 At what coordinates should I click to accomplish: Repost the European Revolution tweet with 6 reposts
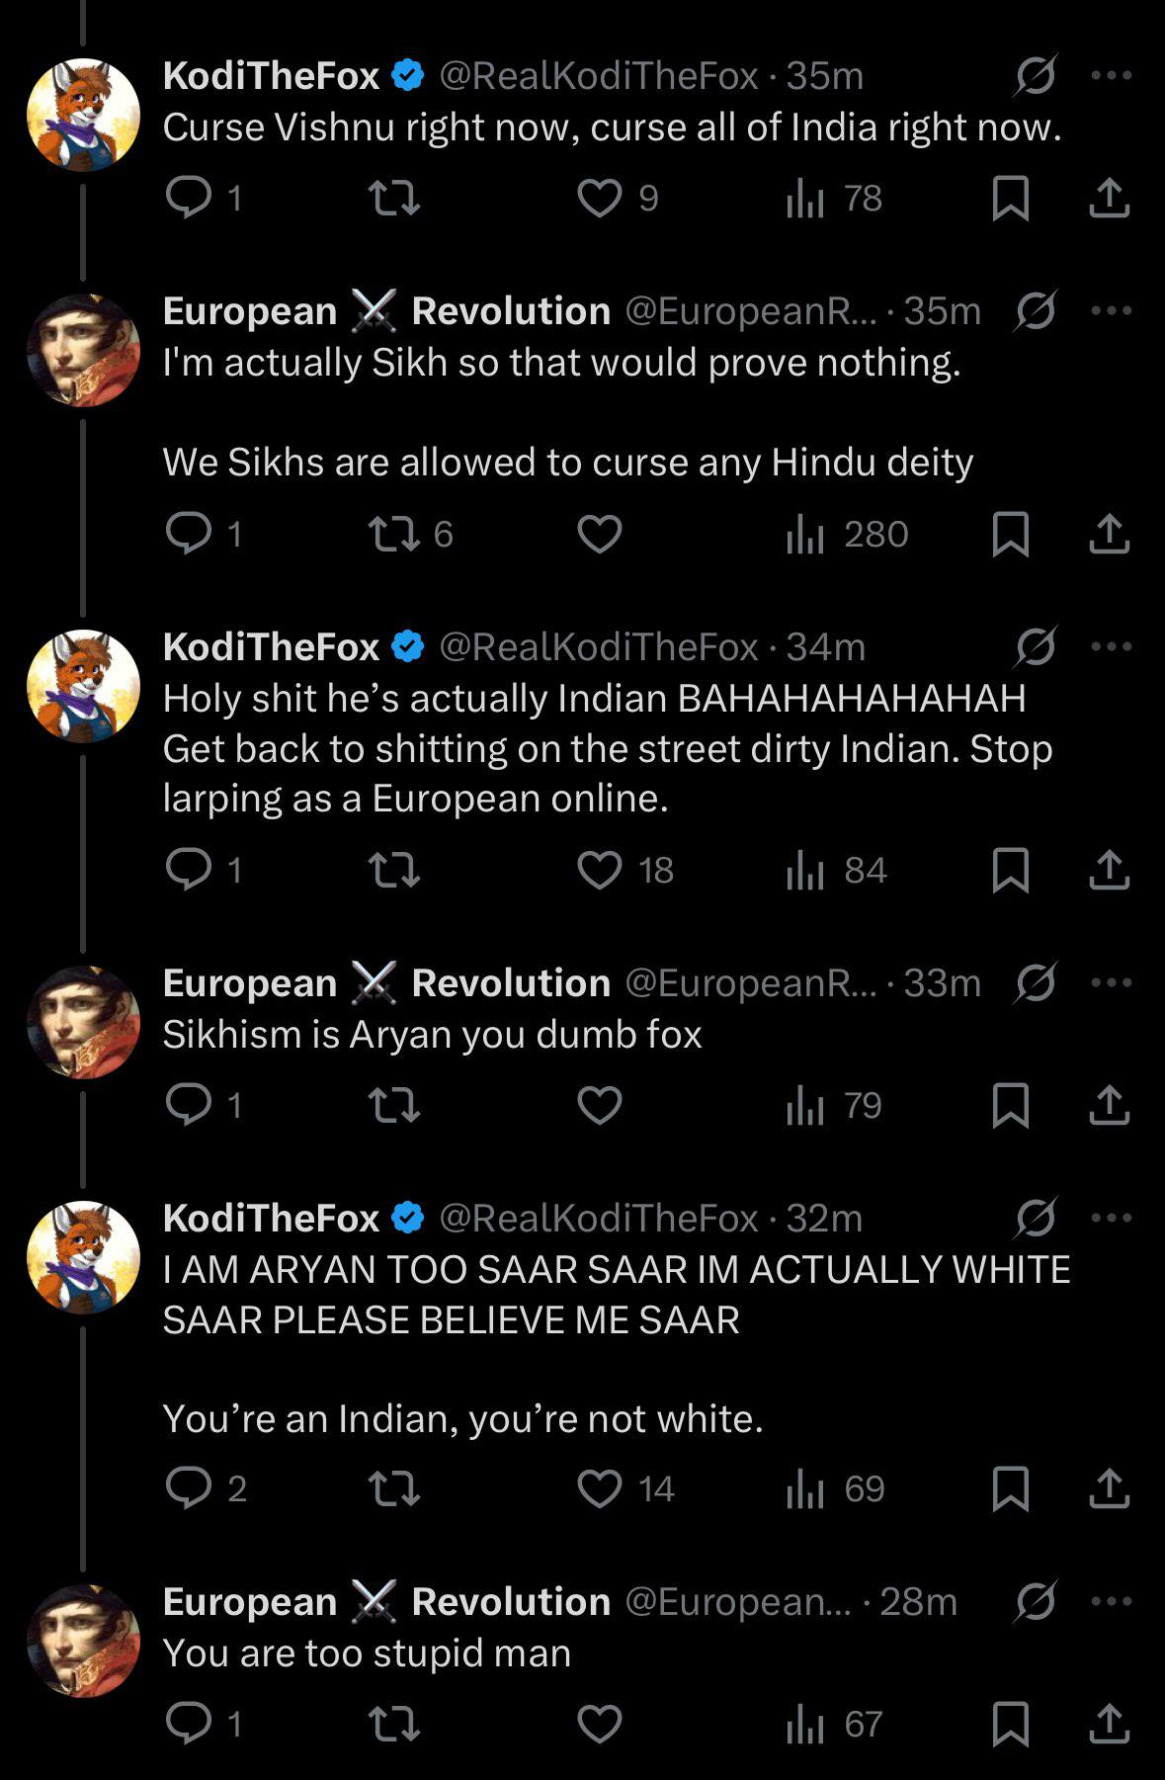pyautogui.click(x=395, y=533)
